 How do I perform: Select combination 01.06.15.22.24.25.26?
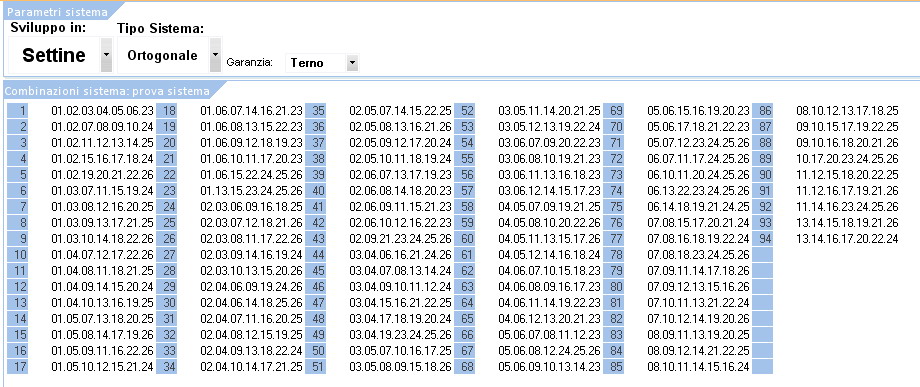pyautogui.click(x=252, y=175)
